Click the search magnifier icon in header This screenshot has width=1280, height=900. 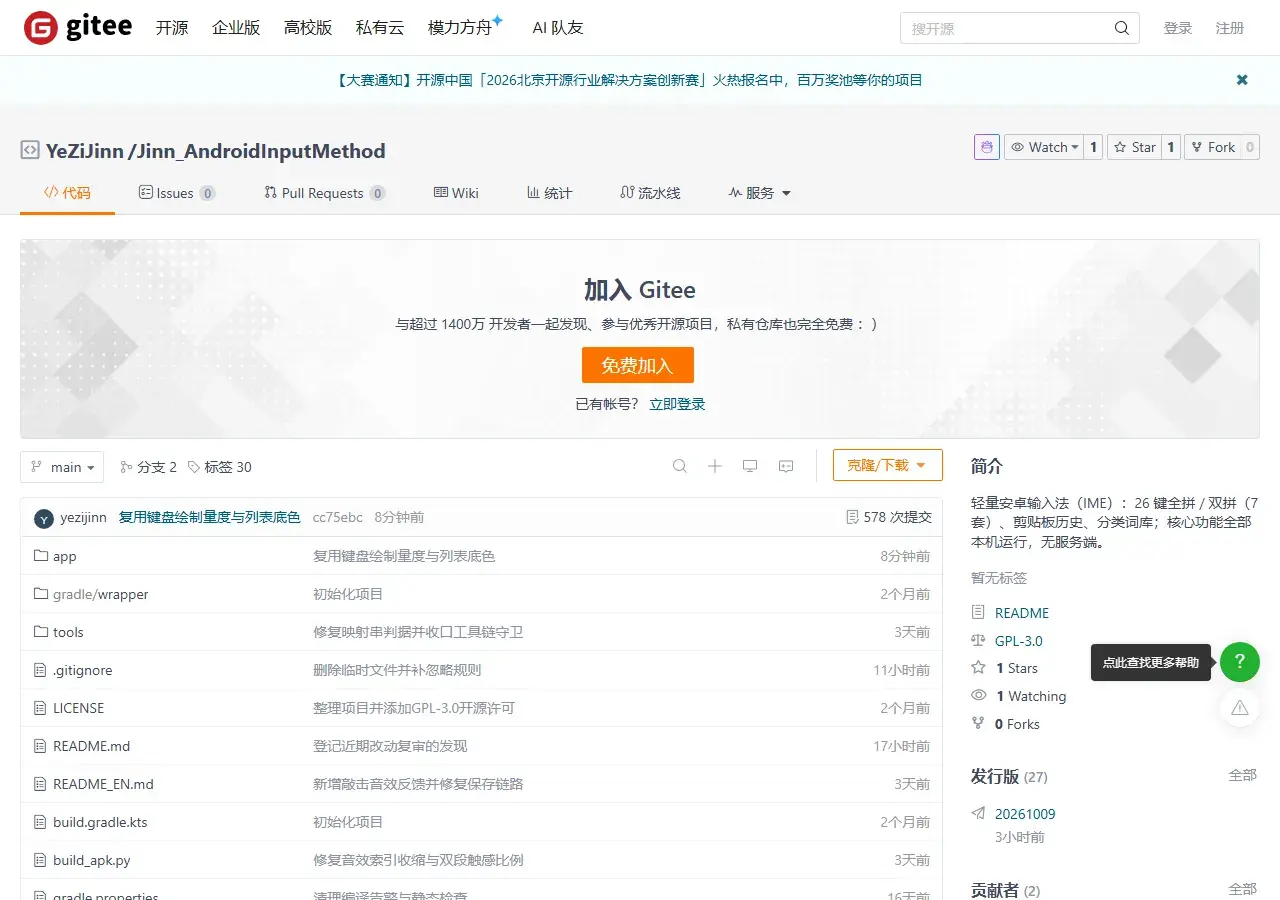point(1122,28)
